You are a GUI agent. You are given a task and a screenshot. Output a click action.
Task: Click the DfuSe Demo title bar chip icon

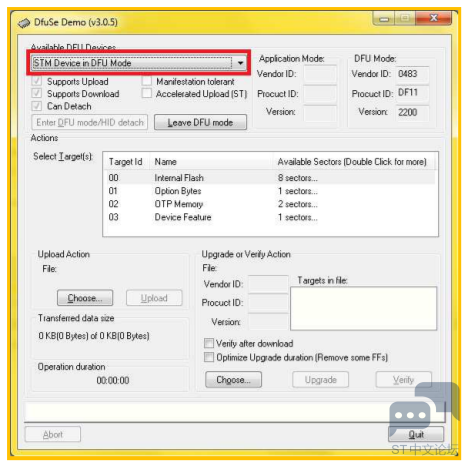(x=24, y=23)
